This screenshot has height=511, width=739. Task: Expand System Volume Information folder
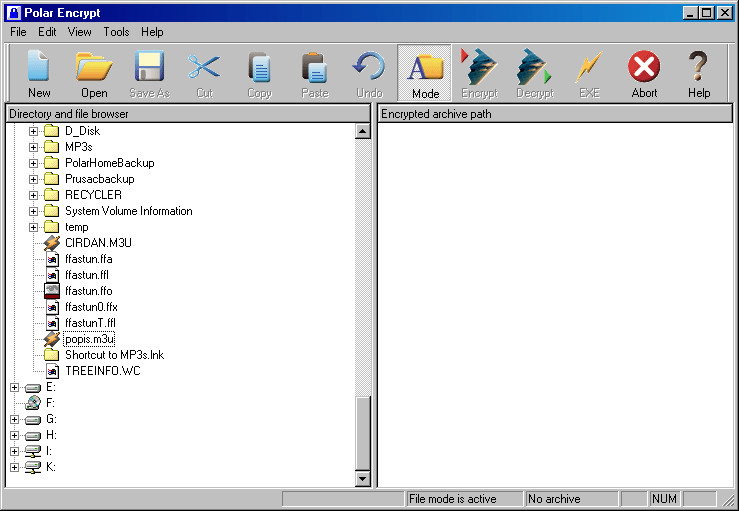coord(33,211)
